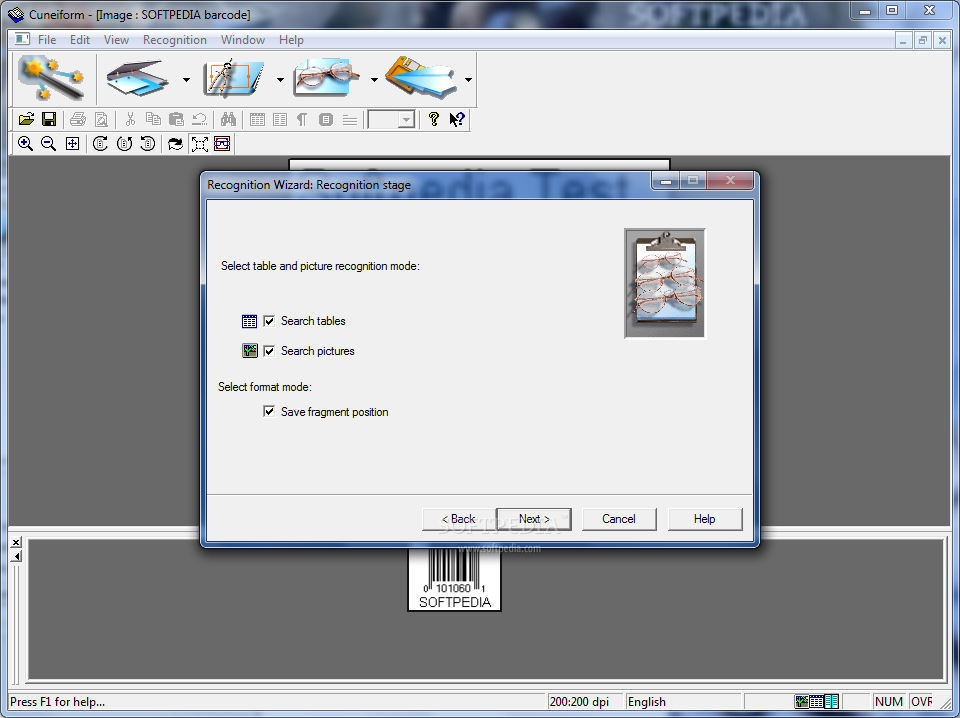Click the large recognition glasses icon

[326, 78]
